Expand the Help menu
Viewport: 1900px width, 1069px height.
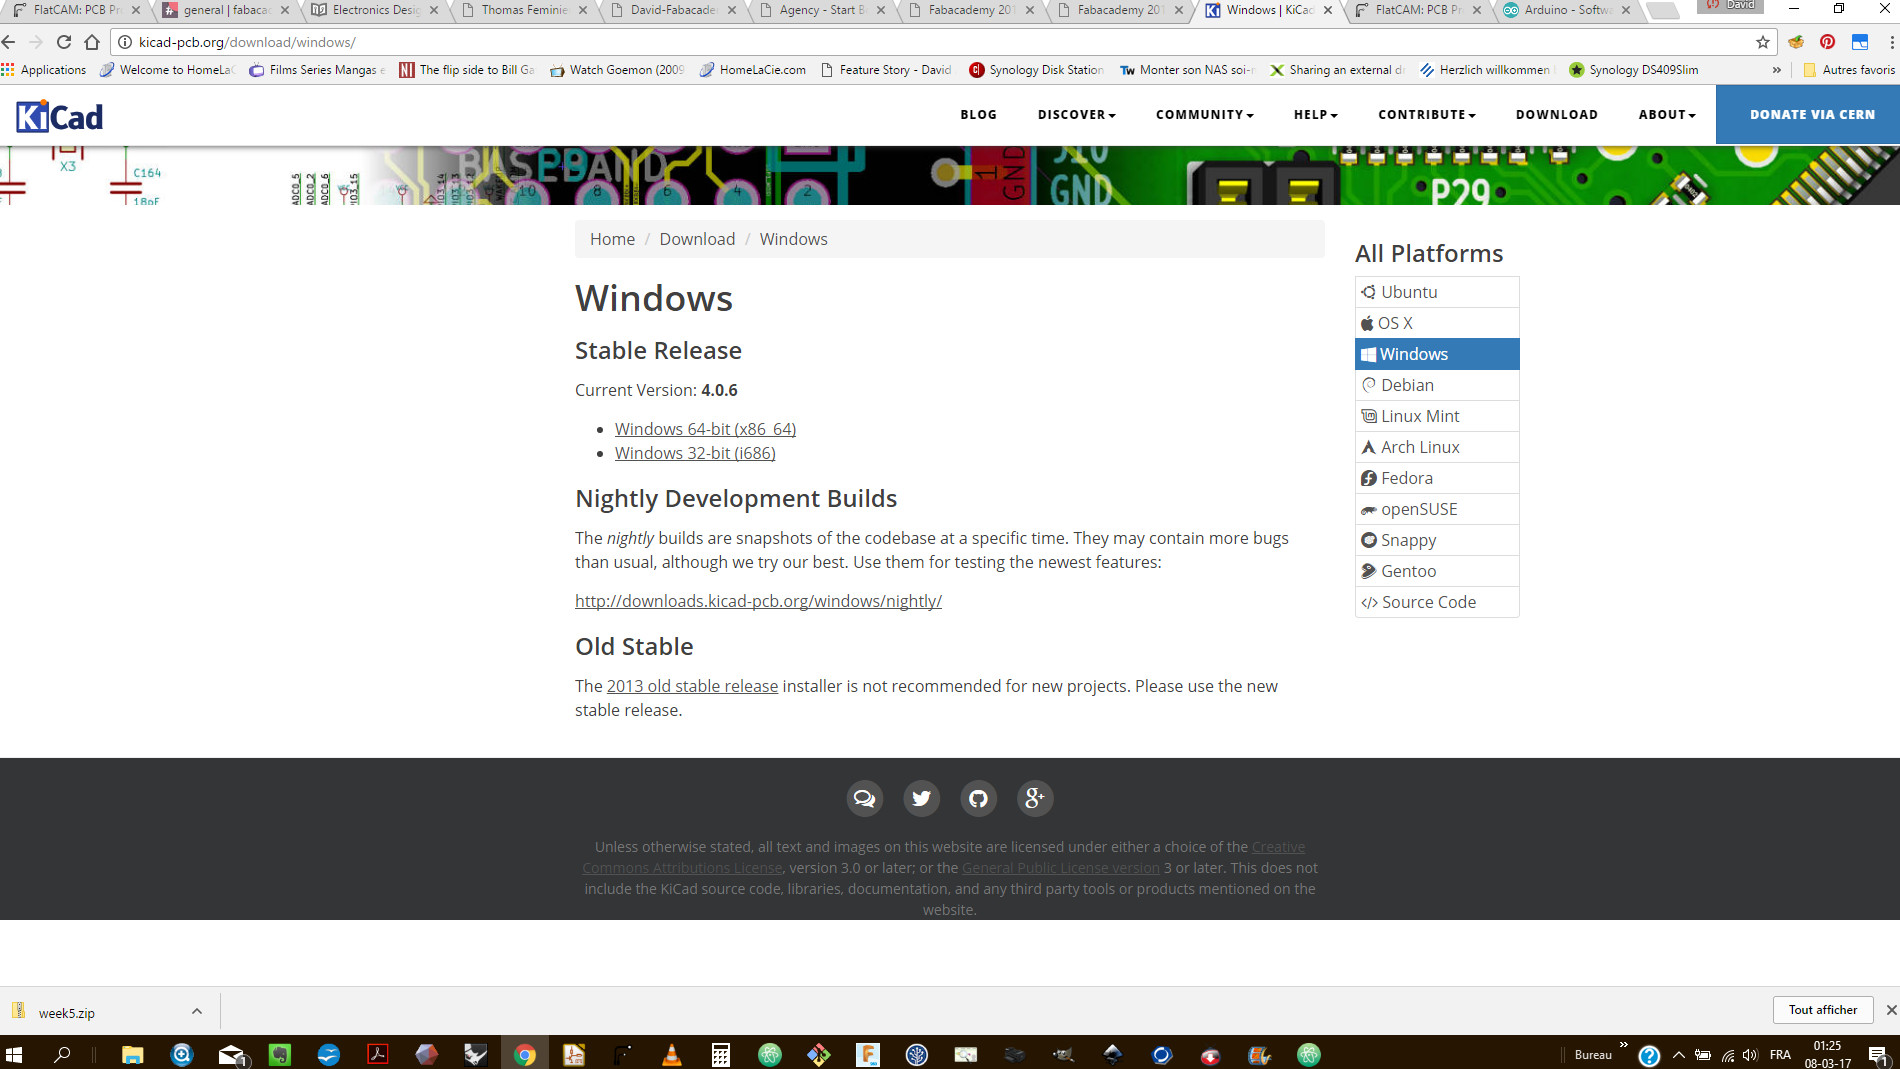pyautogui.click(x=1315, y=115)
